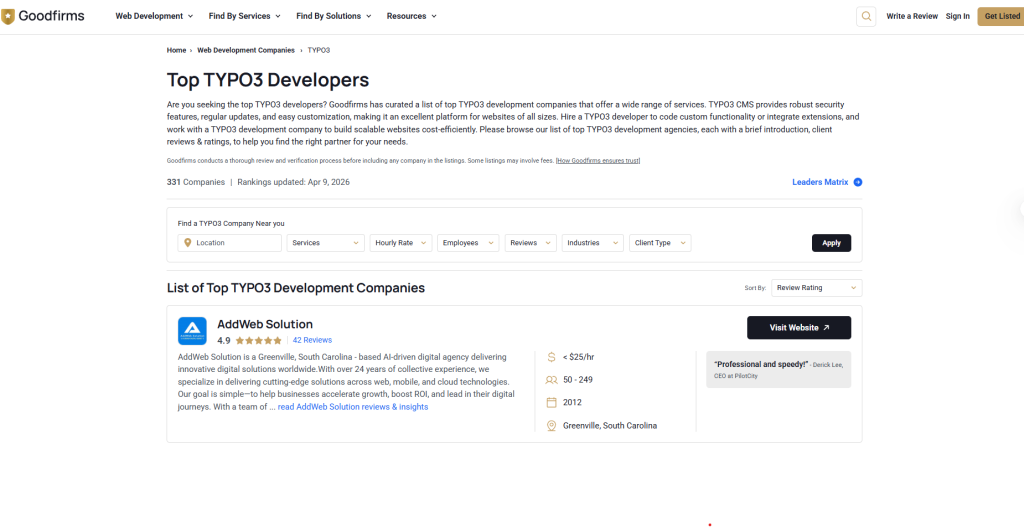Click the location pin in Location field

point(188,243)
